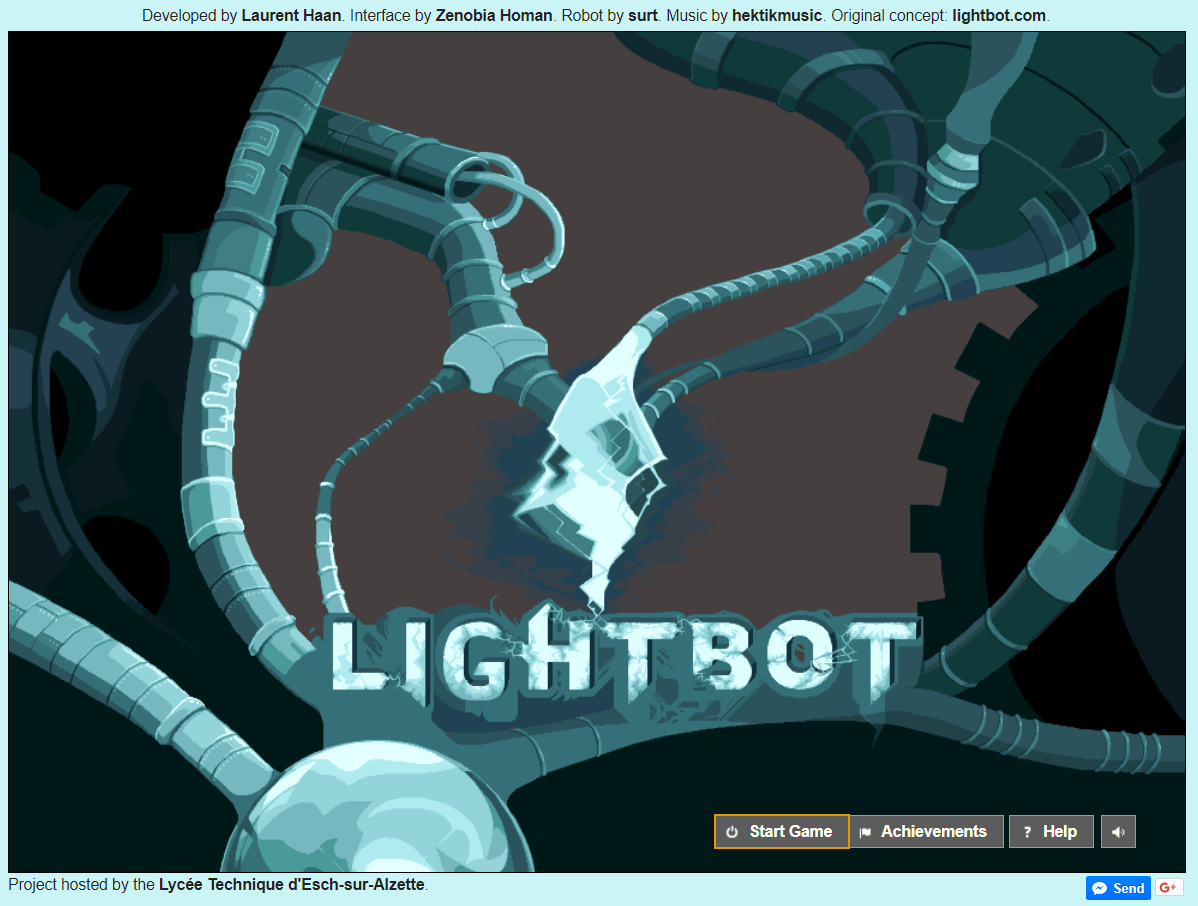The image size is (1198, 906).
Task: Open the hektikmusic music credit link
Action: (x=777, y=16)
